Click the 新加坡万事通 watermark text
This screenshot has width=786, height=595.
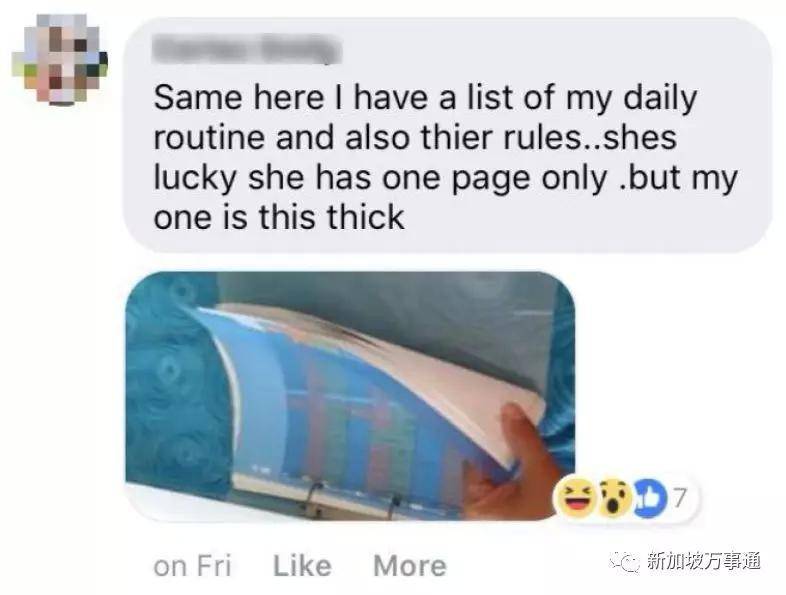coord(704,561)
